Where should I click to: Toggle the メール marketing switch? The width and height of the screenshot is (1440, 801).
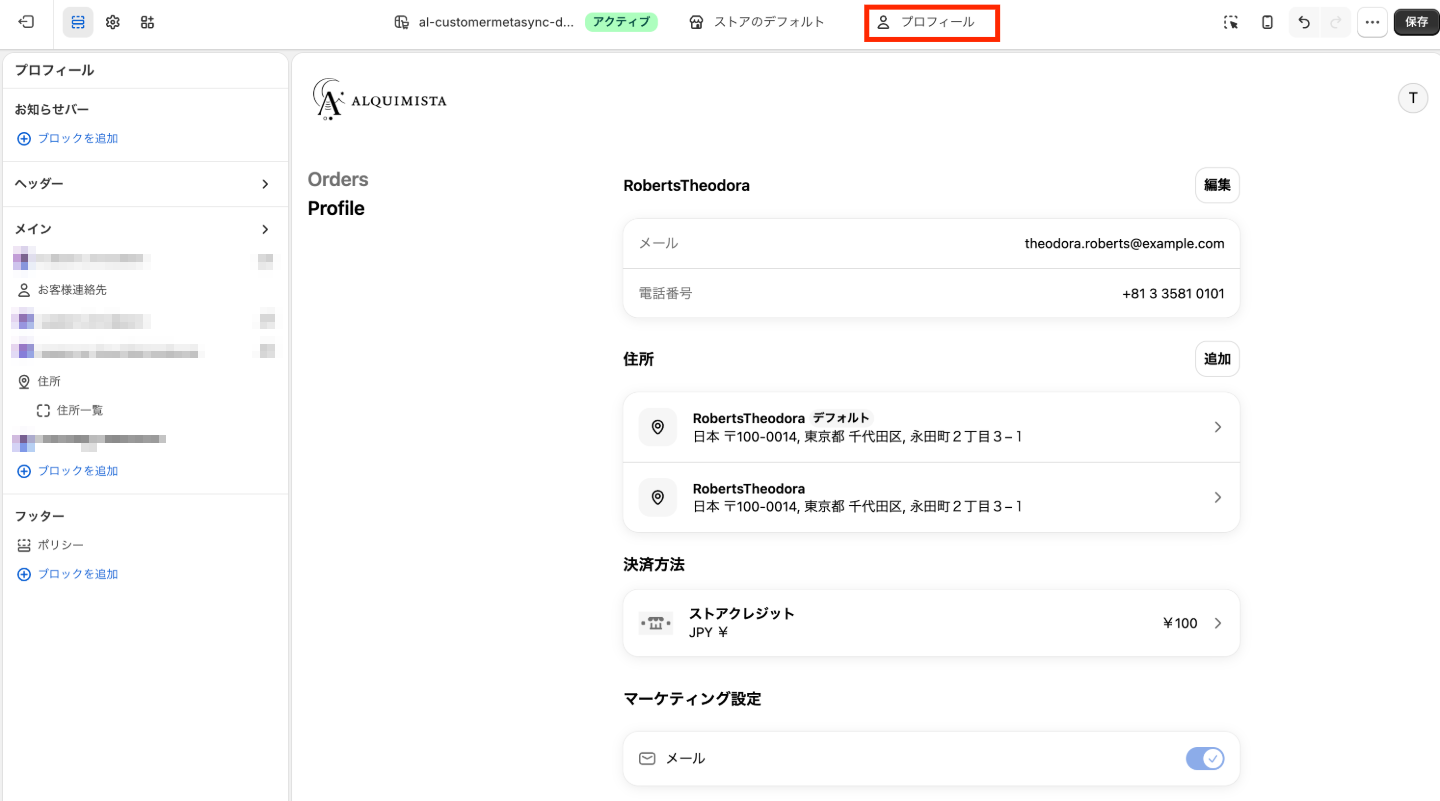(x=1205, y=759)
